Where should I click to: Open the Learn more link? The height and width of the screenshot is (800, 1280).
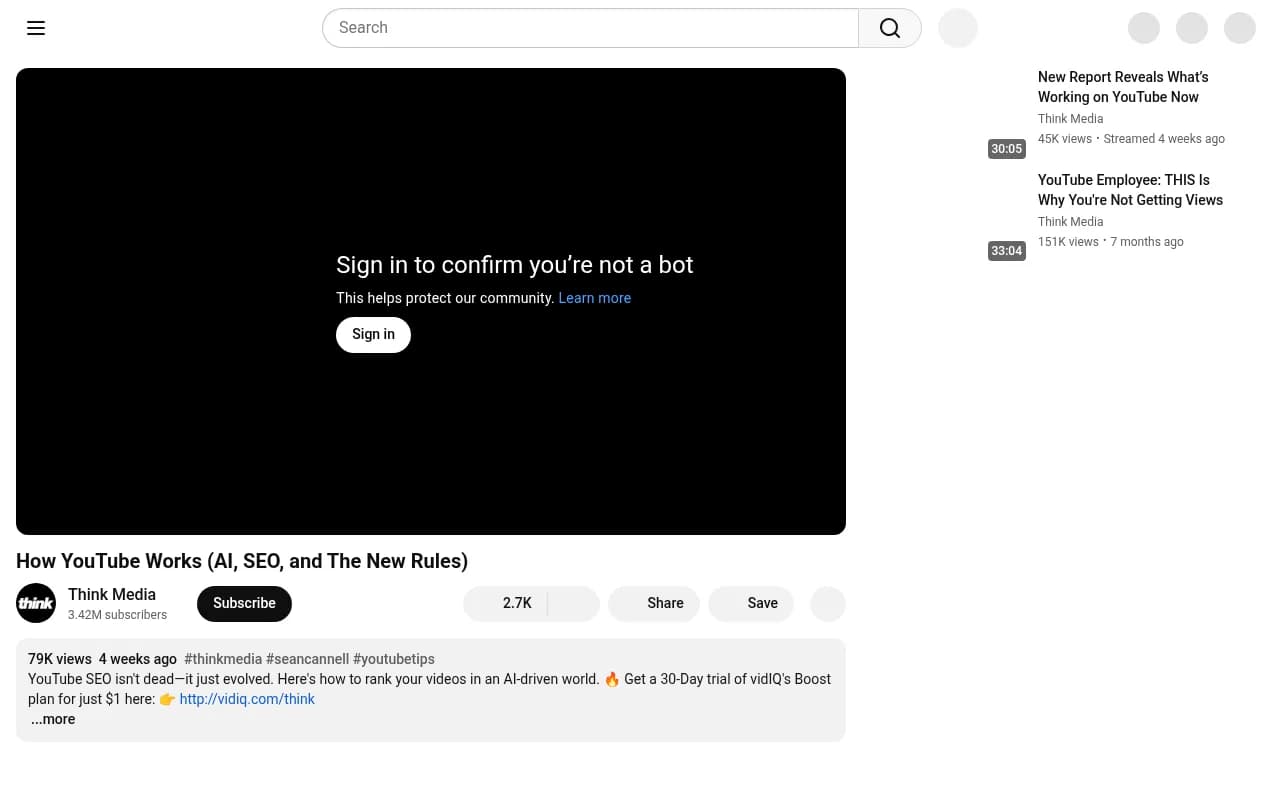click(x=594, y=298)
